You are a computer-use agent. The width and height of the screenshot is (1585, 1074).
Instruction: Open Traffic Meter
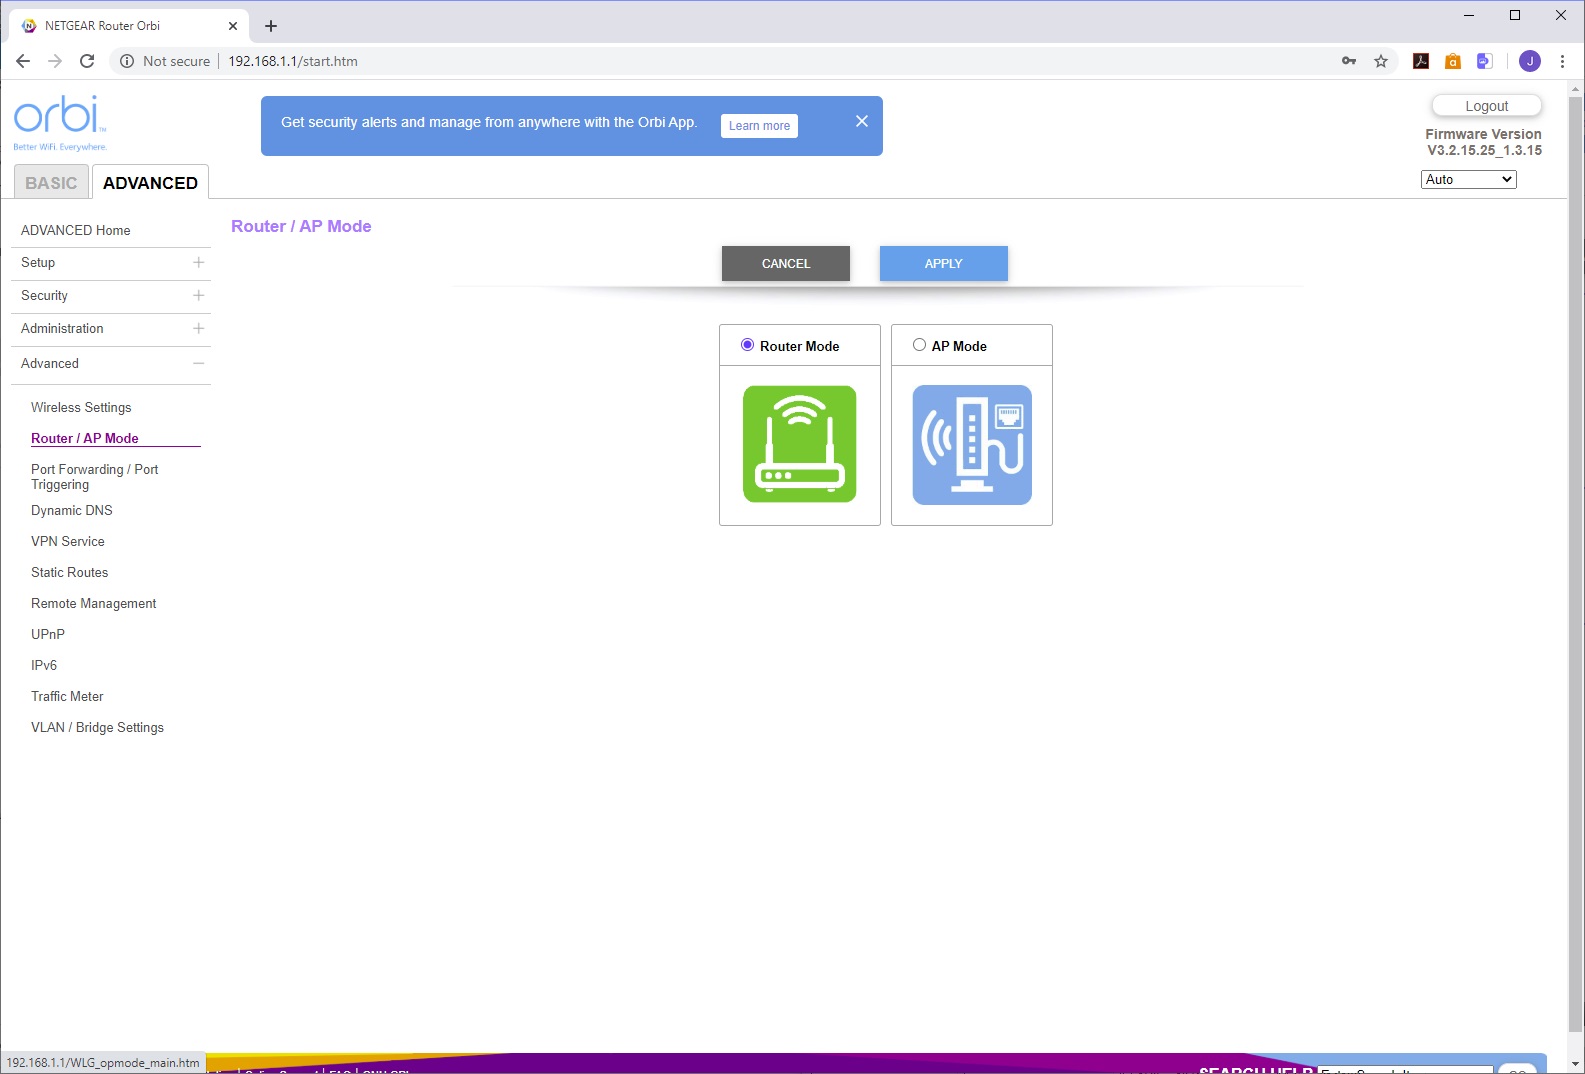pos(67,696)
